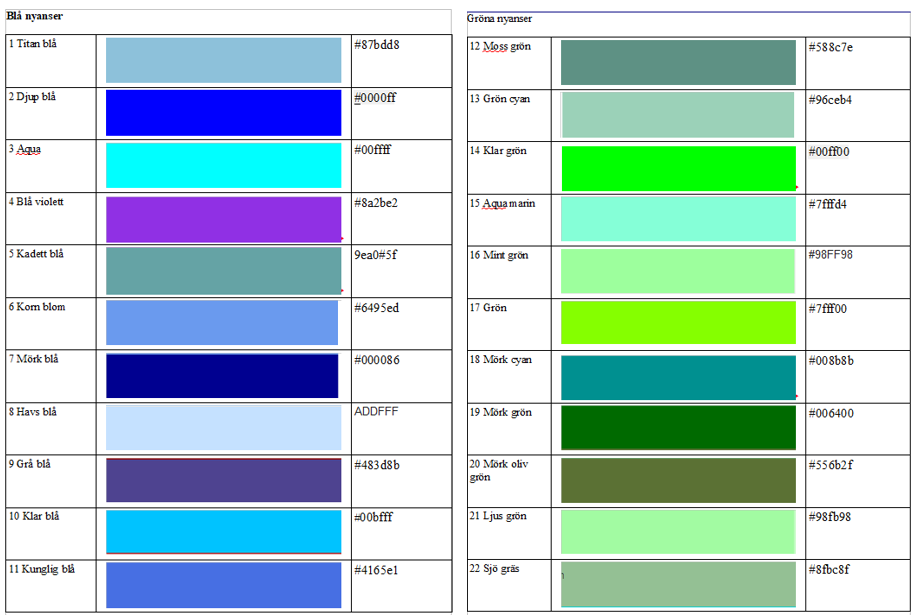
Task: Click the hex code #8a2be2
Action: pyautogui.click(x=376, y=203)
